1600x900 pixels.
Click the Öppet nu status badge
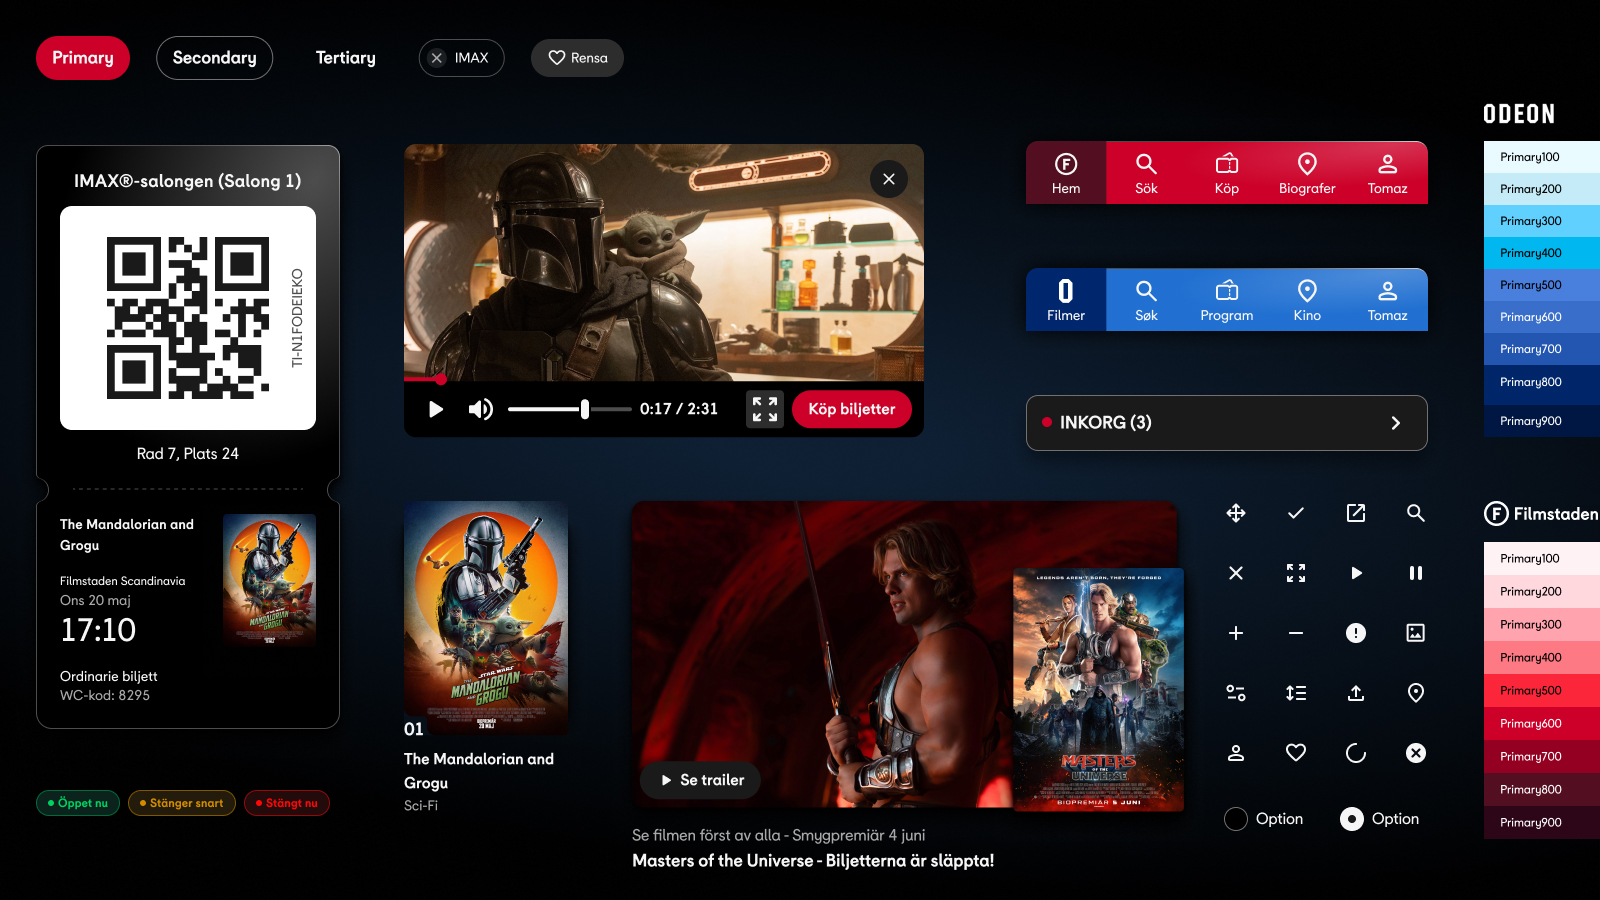(x=78, y=803)
